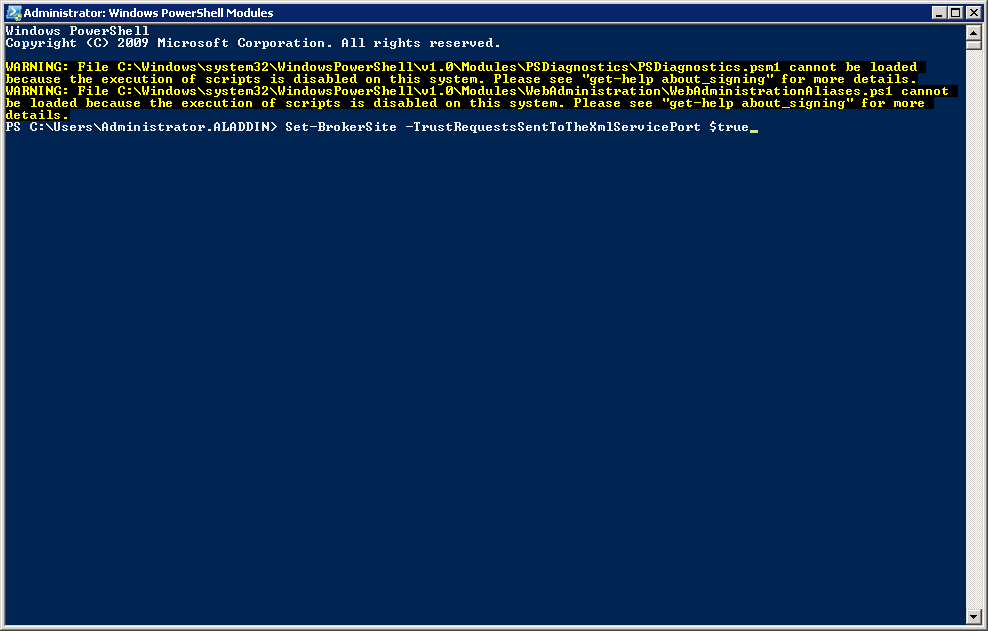Click the Copyright 2009 Microsoft Corporation line
988x631 pixels.
point(253,43)
